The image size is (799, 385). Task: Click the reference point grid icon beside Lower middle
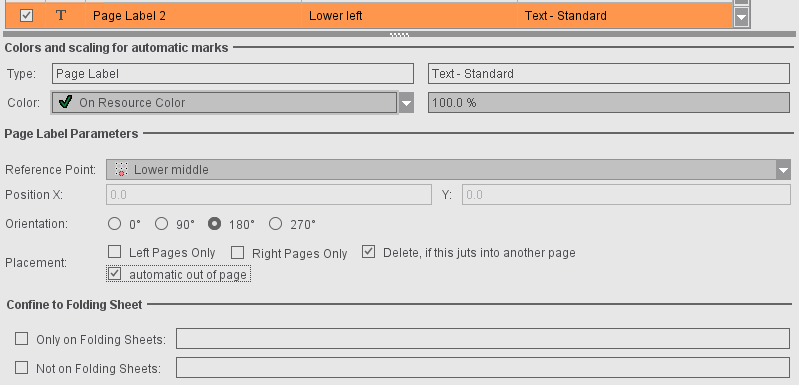[121, 170]
